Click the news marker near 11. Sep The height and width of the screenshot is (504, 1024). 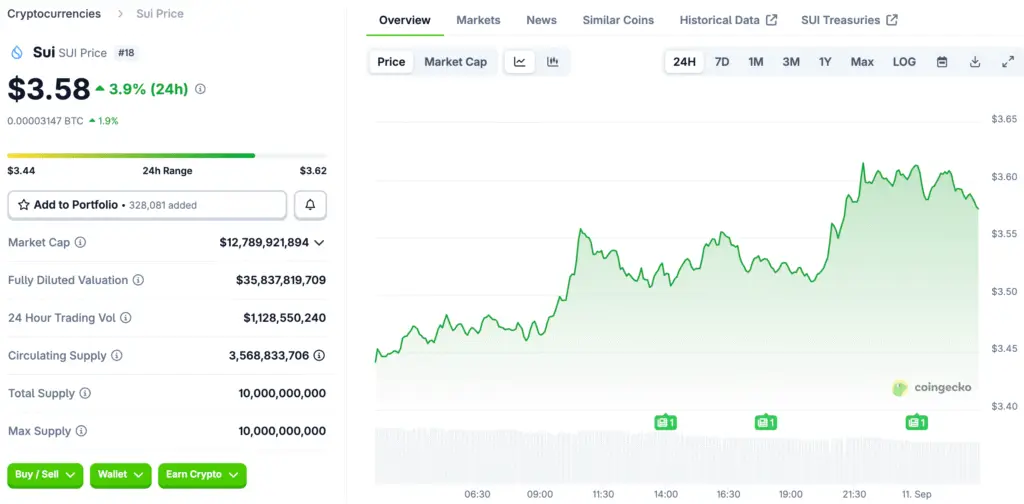click(917, 422)
